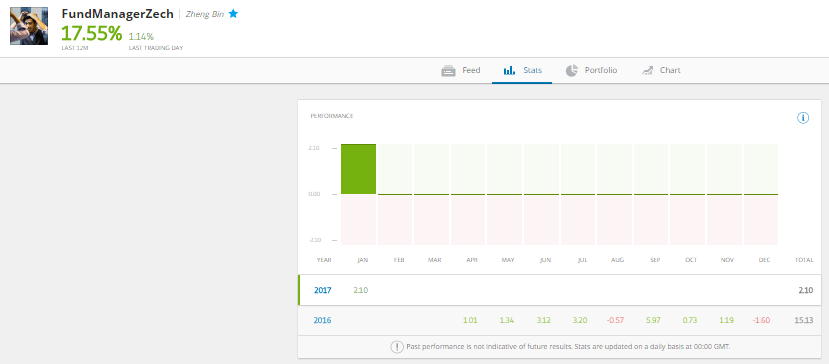
Task: Click the green January performance bar
Action: click(358, 169)
